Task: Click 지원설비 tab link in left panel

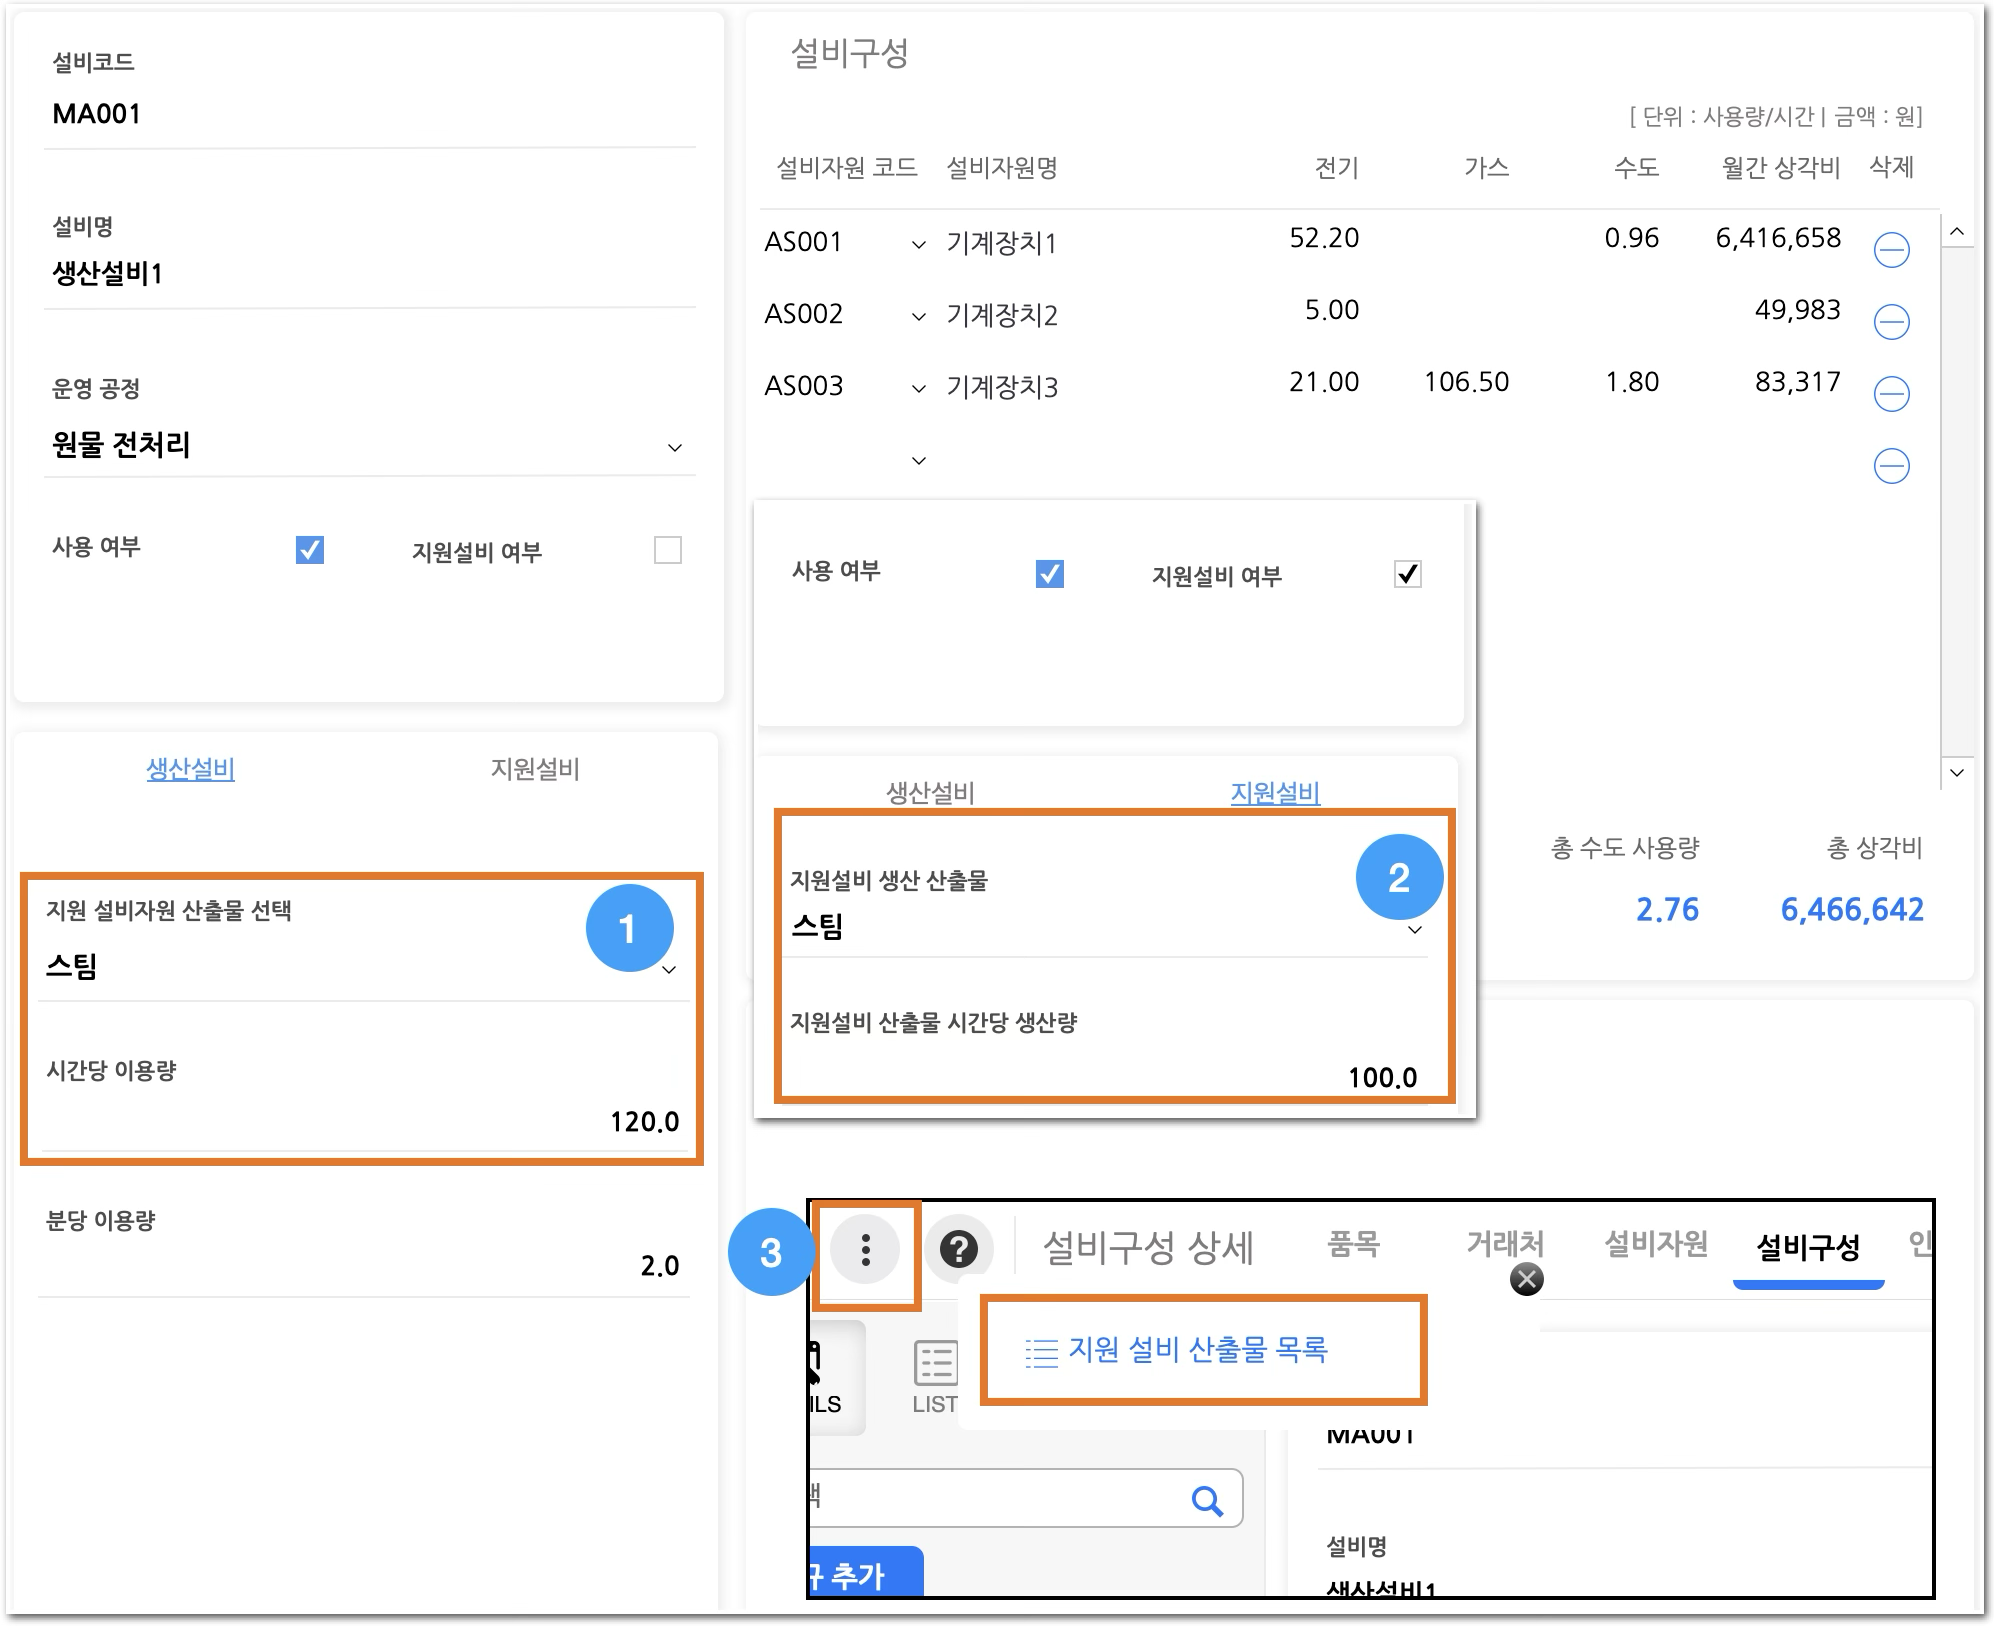Action: coord(535,769)
